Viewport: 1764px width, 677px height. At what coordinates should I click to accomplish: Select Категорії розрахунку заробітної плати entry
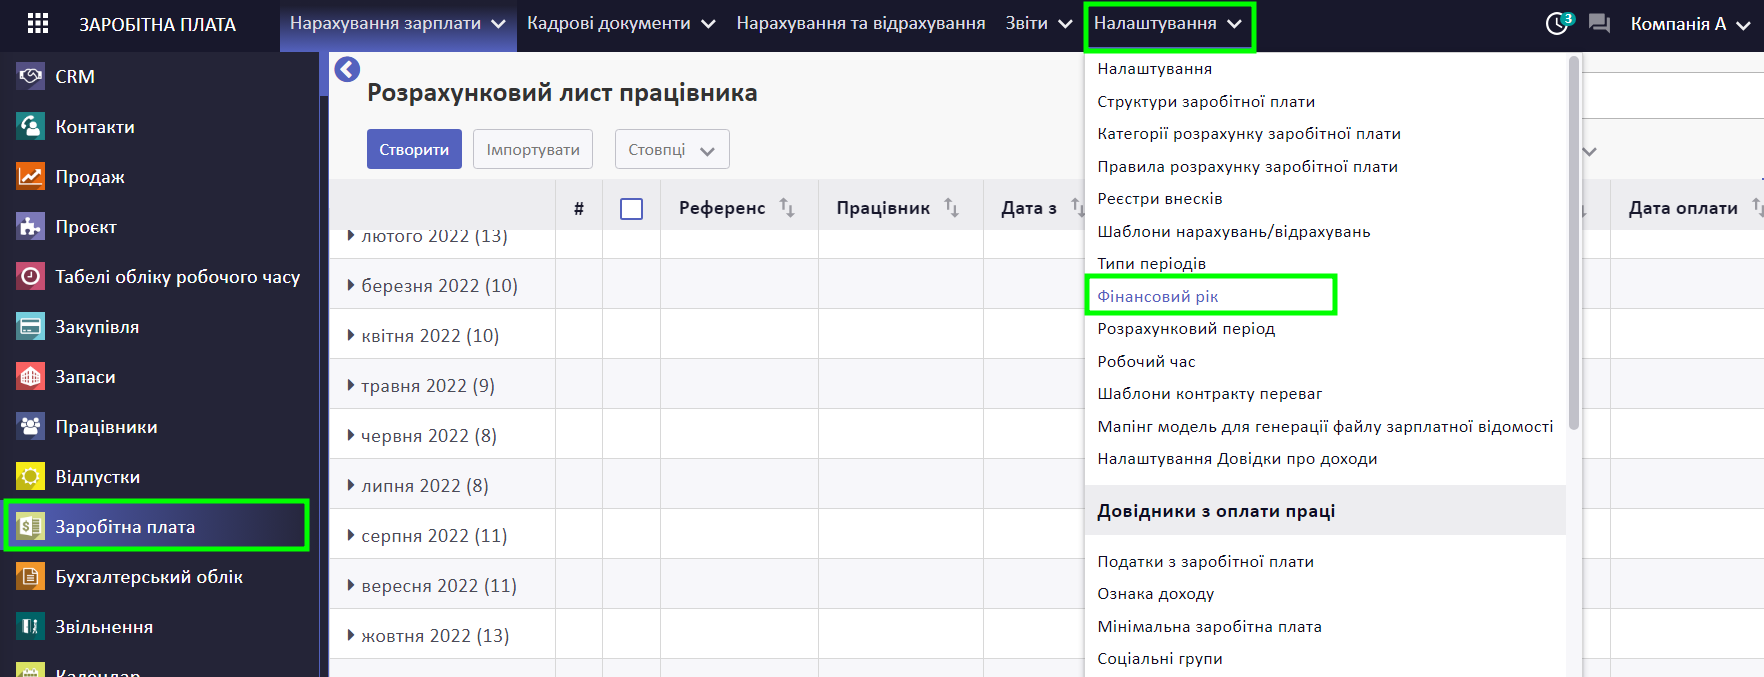pos(1249,134)
